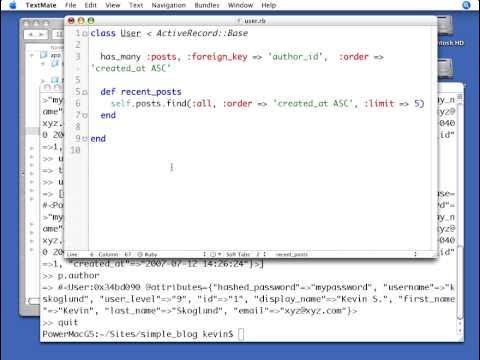Click the user.rb file icon in the title bar
Screen dimensions: 480x360
(239, 21)
